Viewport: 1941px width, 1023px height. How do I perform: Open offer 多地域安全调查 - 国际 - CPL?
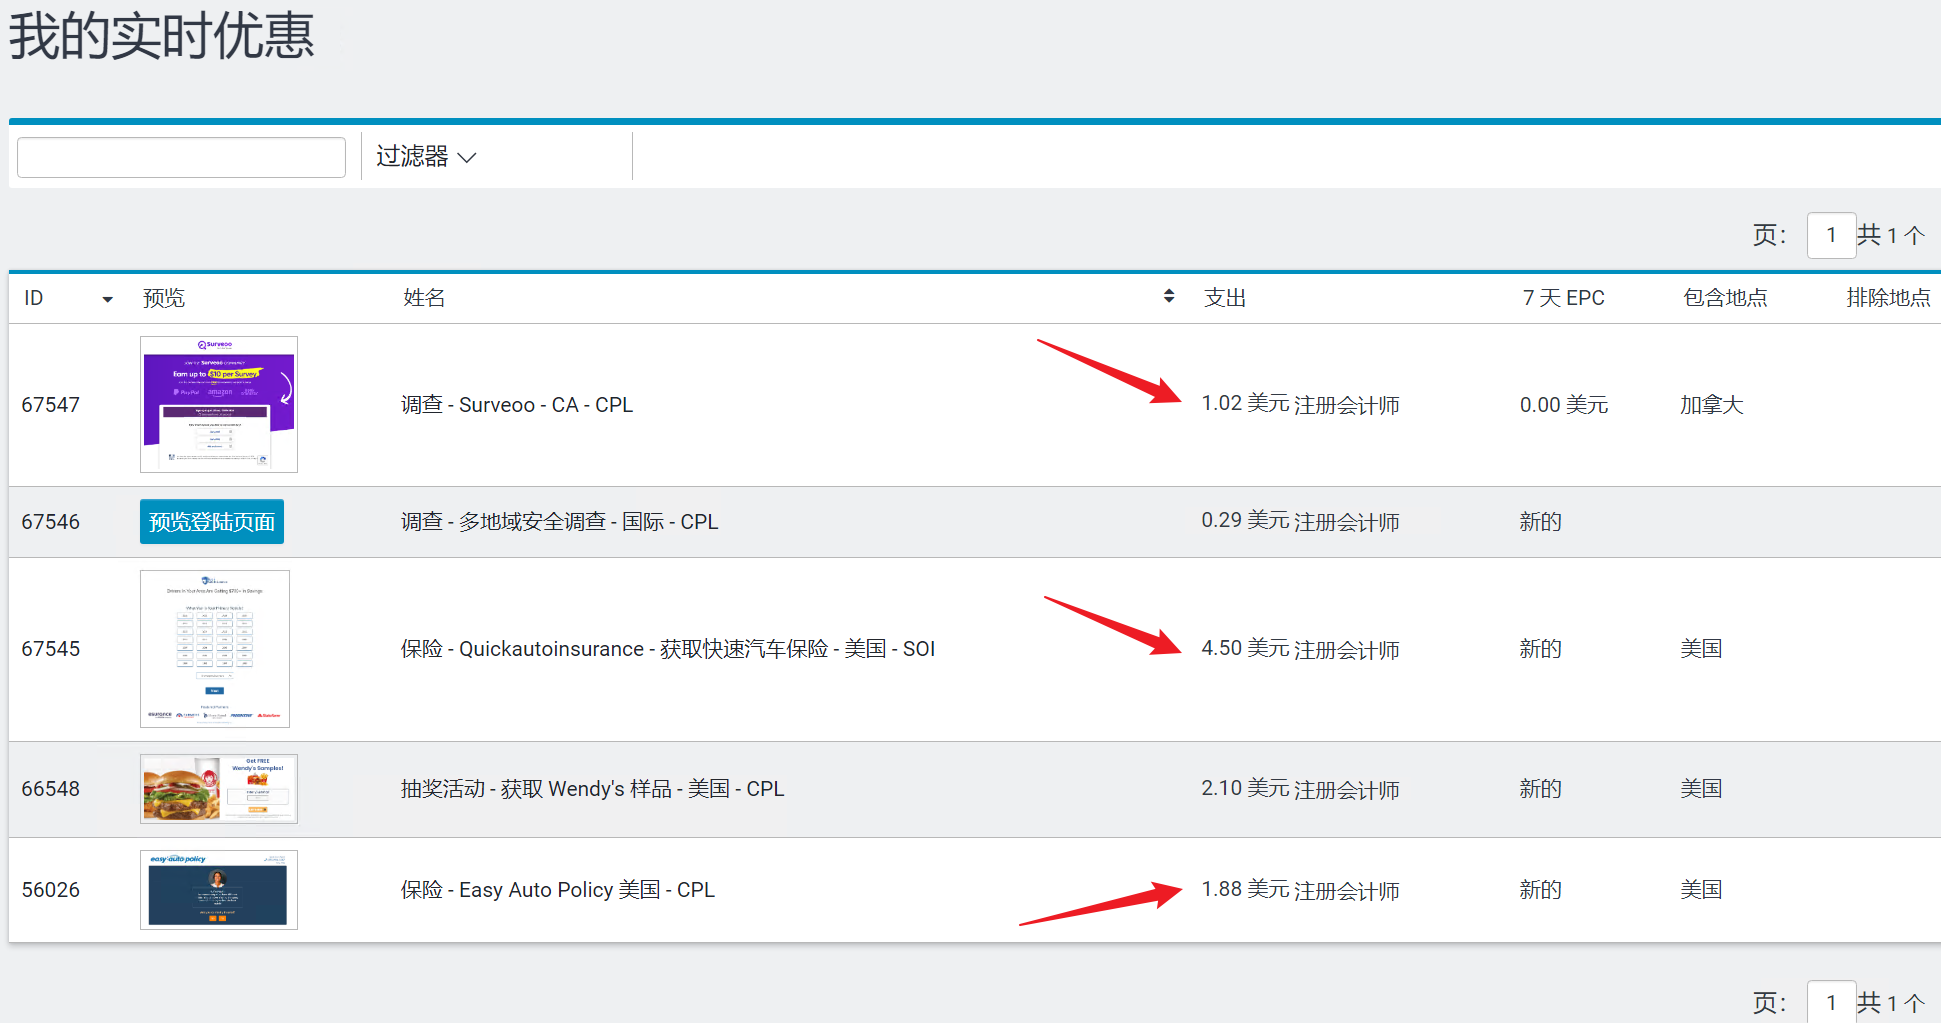[x=559, y=522]
